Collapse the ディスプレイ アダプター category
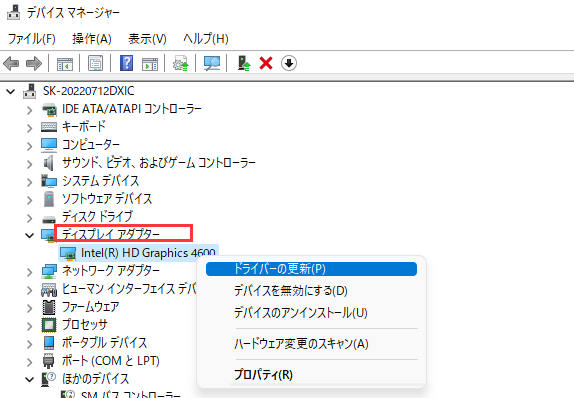The width and height of the screenshot is (574, 398). 30,235
